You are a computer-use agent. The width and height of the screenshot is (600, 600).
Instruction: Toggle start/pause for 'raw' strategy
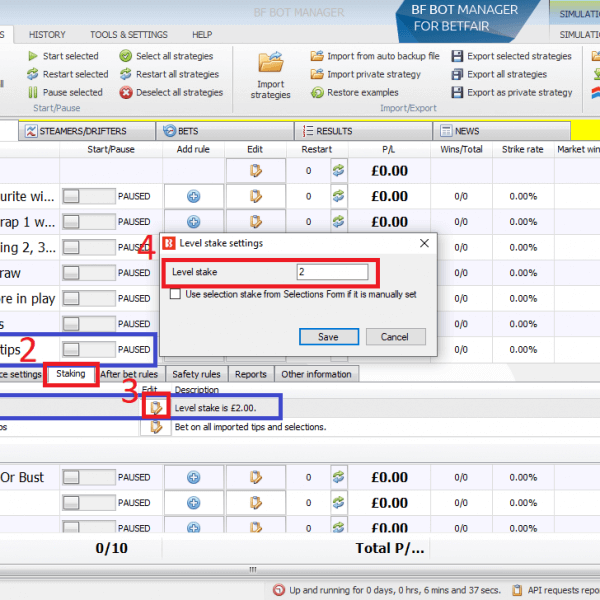[89, 273]
